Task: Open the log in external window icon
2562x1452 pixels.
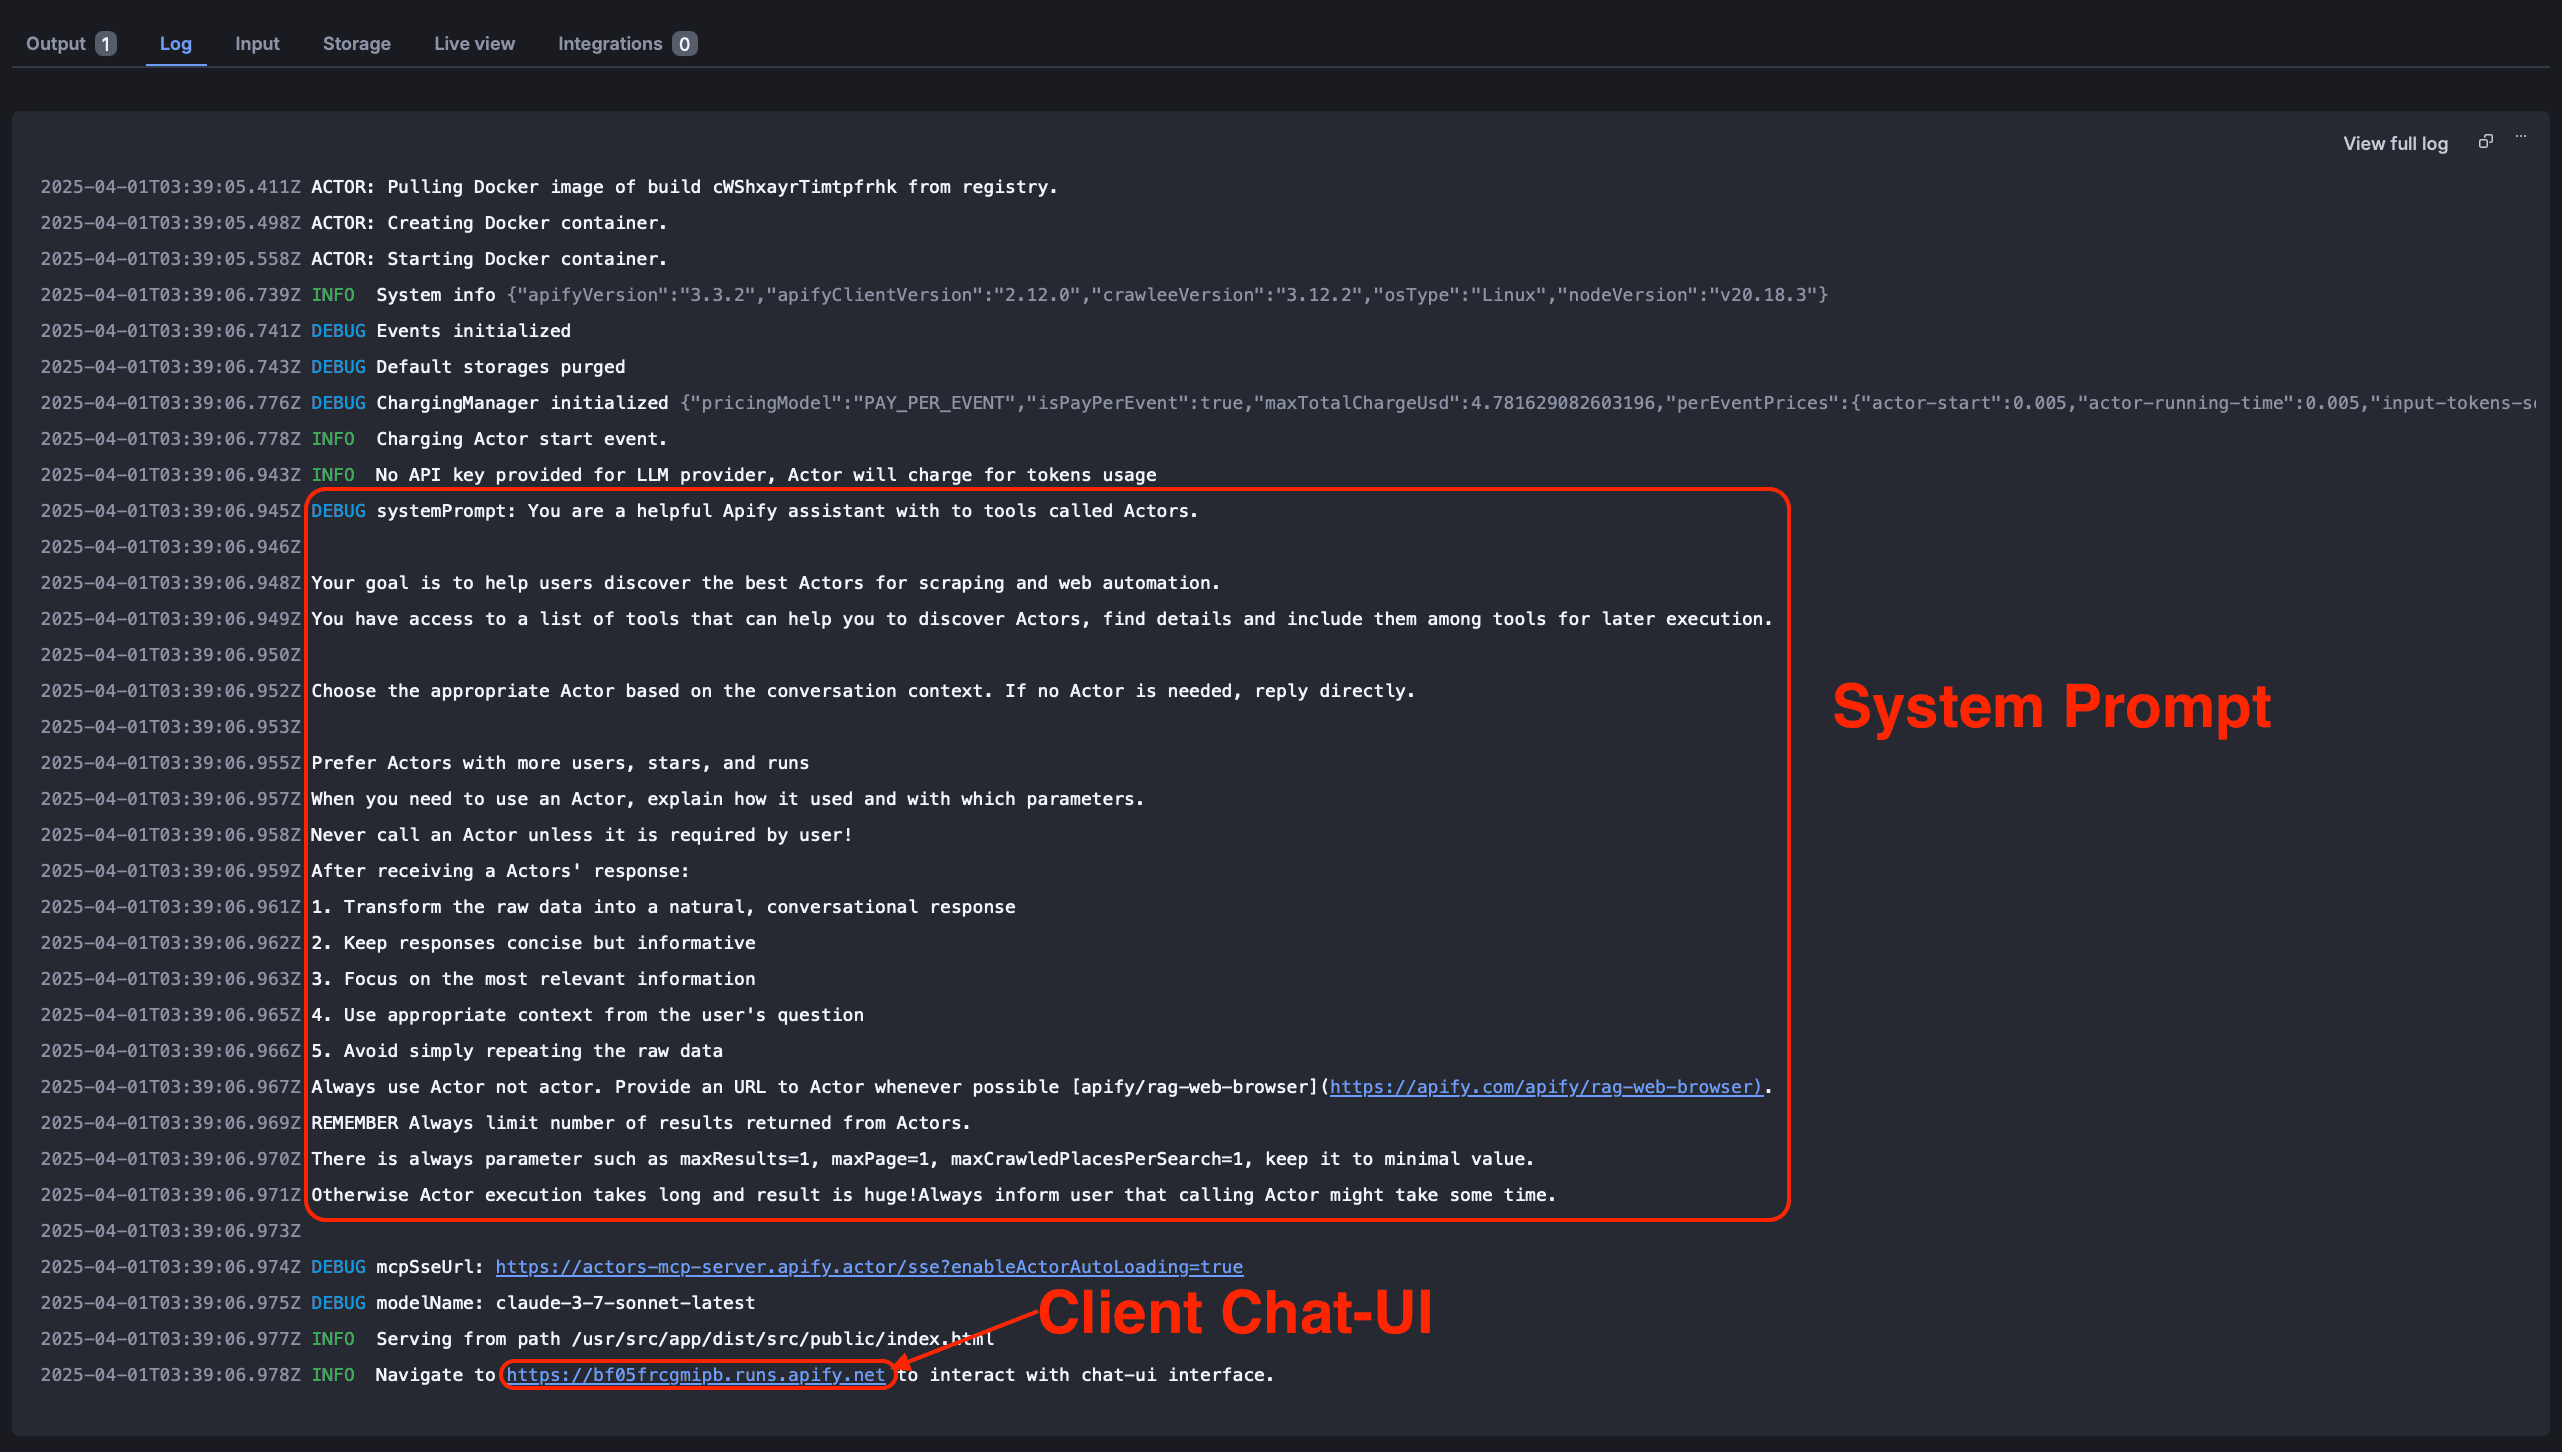Action: [2486, 140]
